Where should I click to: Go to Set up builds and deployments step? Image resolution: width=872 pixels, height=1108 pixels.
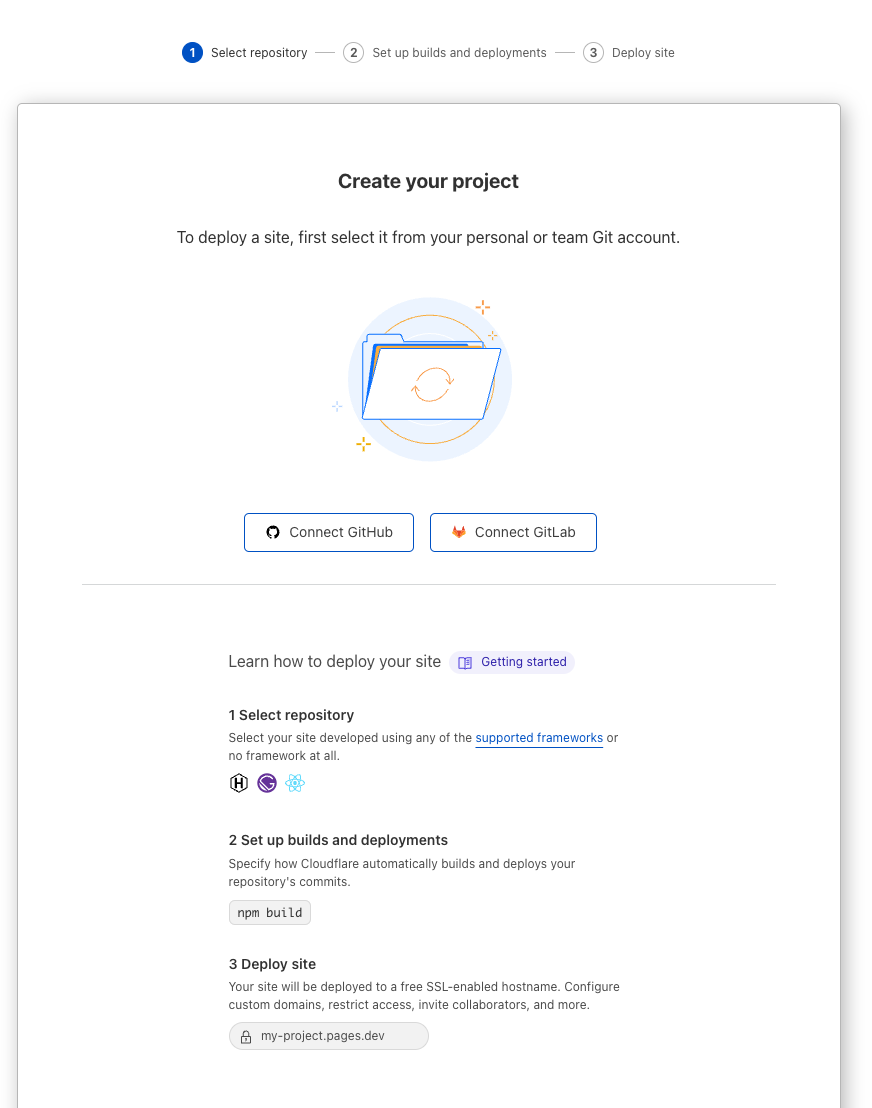click(x=459, y=52)
